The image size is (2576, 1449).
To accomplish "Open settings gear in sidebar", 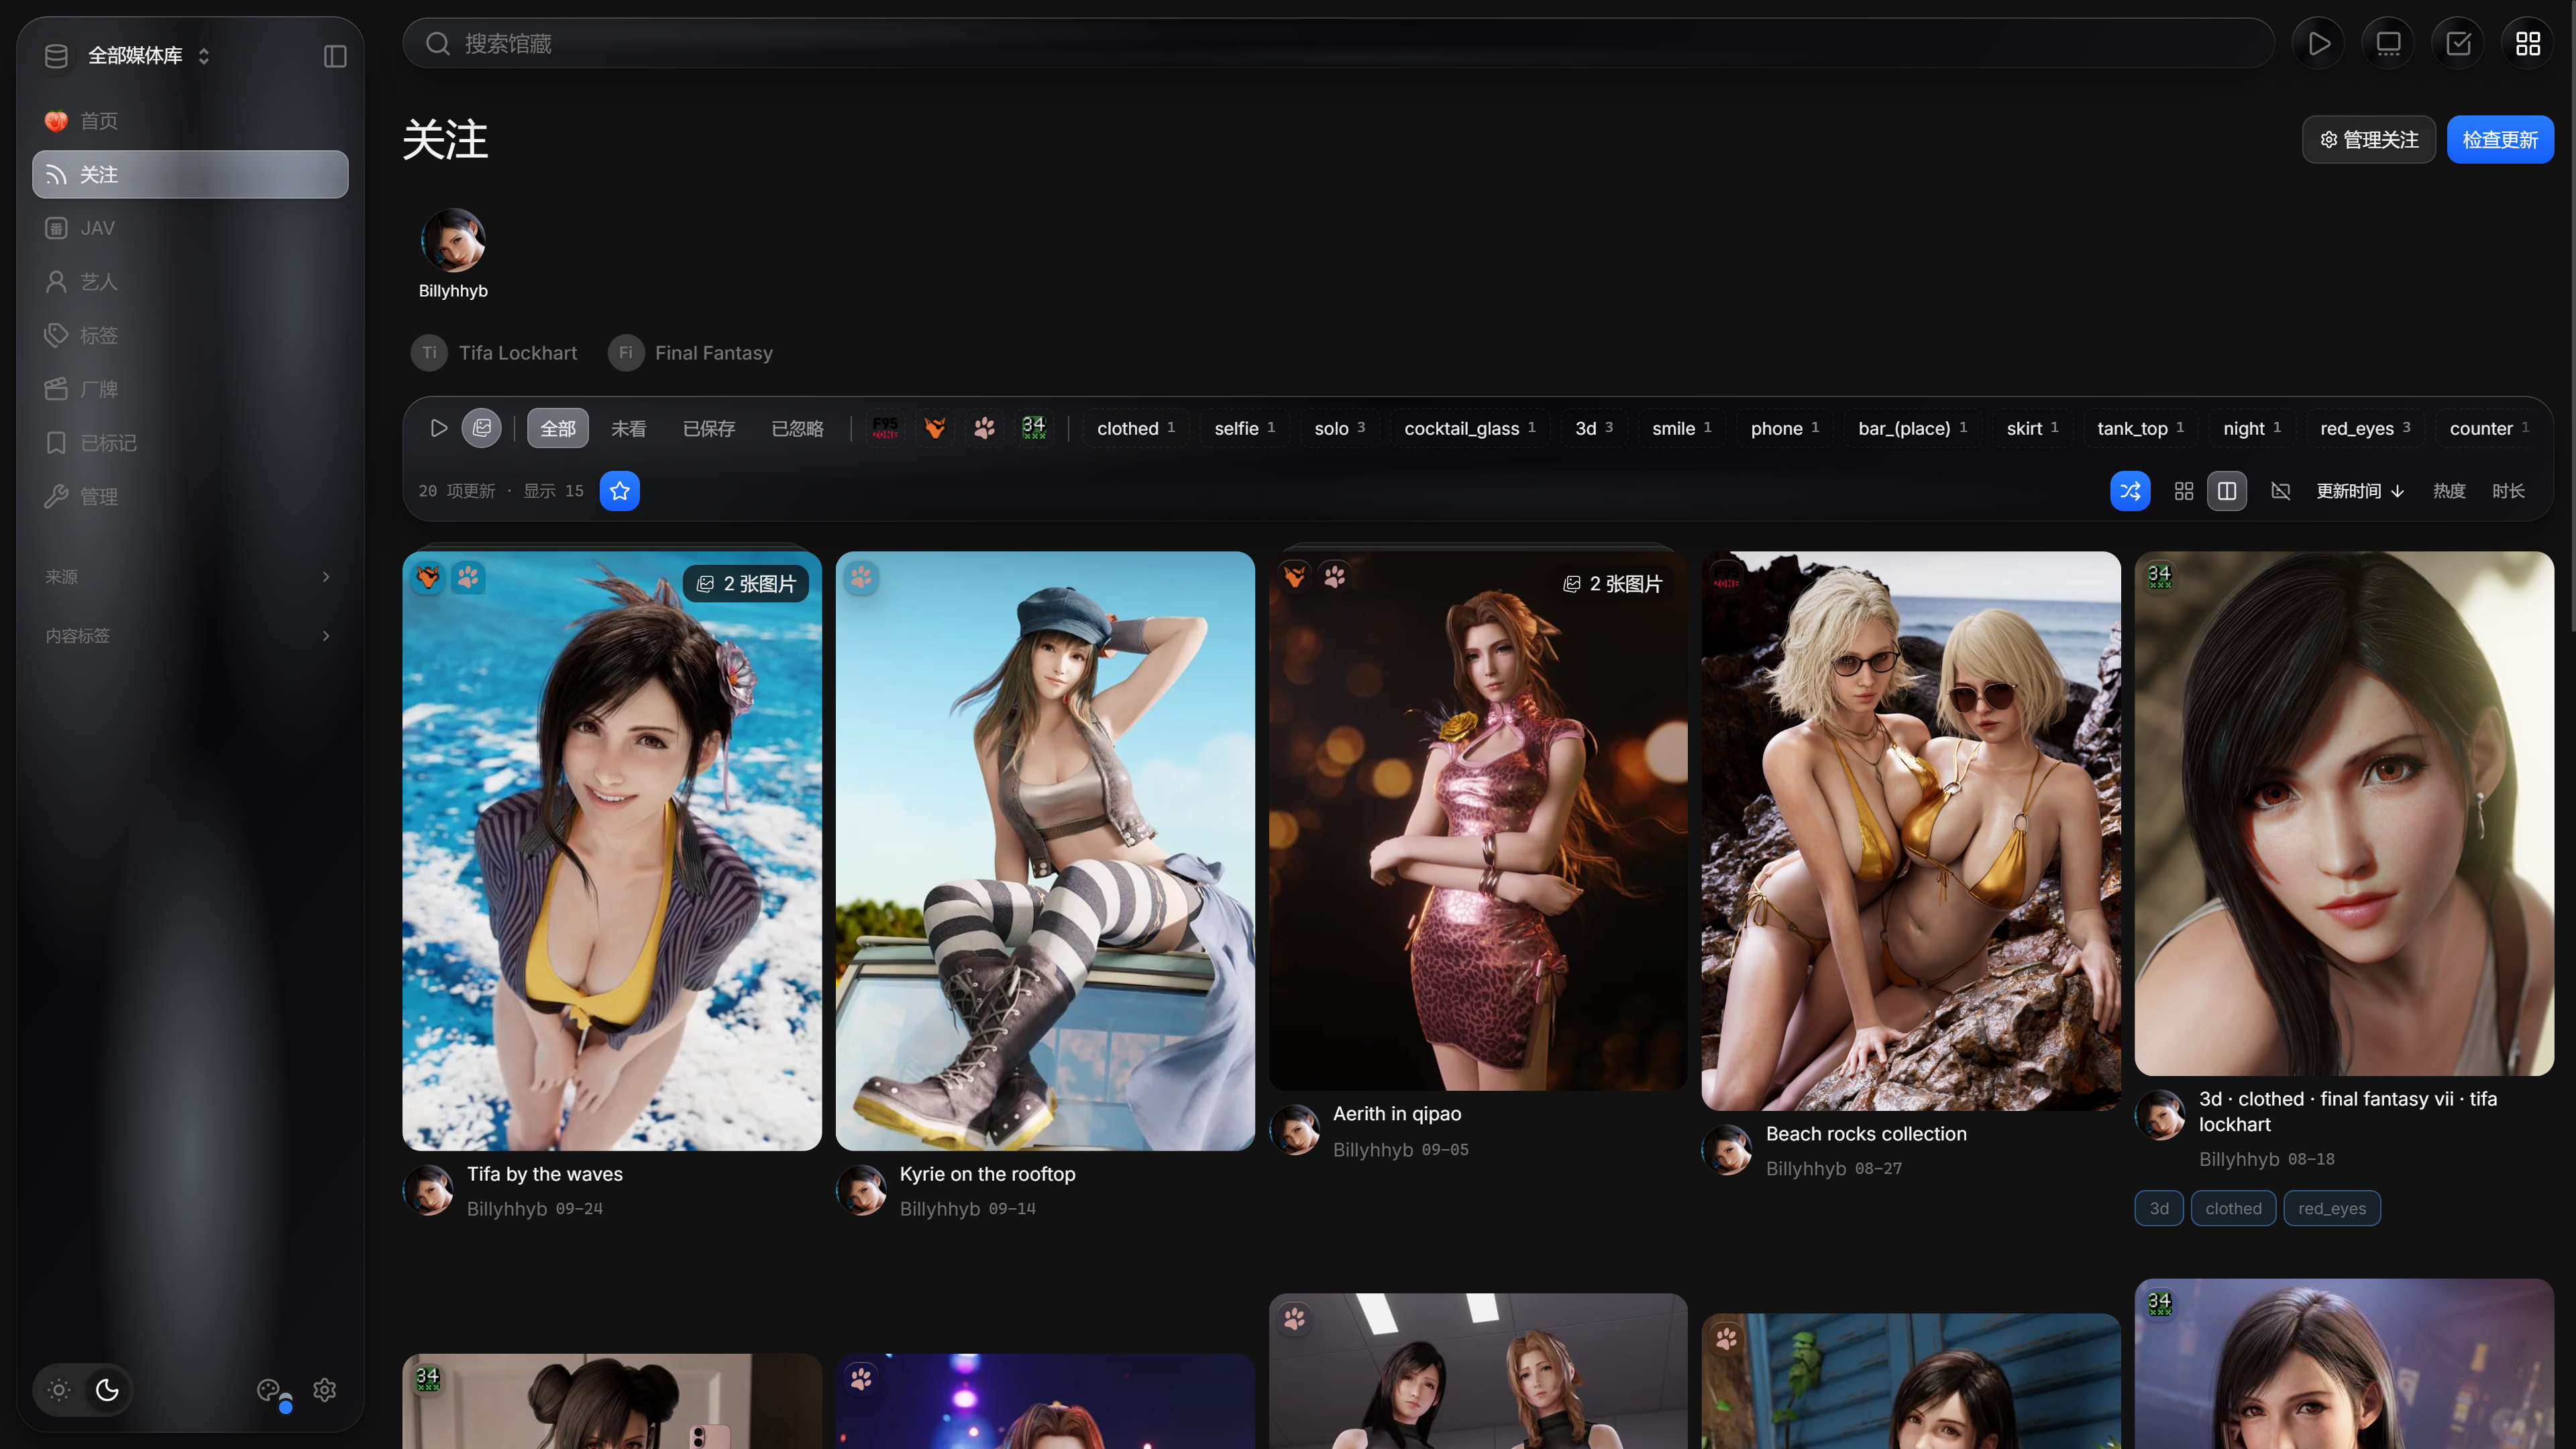I will coord(325,1390).
